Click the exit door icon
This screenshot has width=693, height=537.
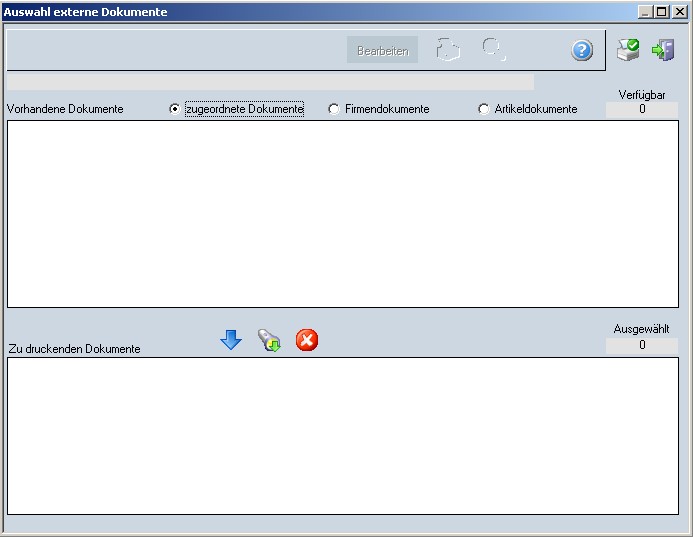point(662,49)
